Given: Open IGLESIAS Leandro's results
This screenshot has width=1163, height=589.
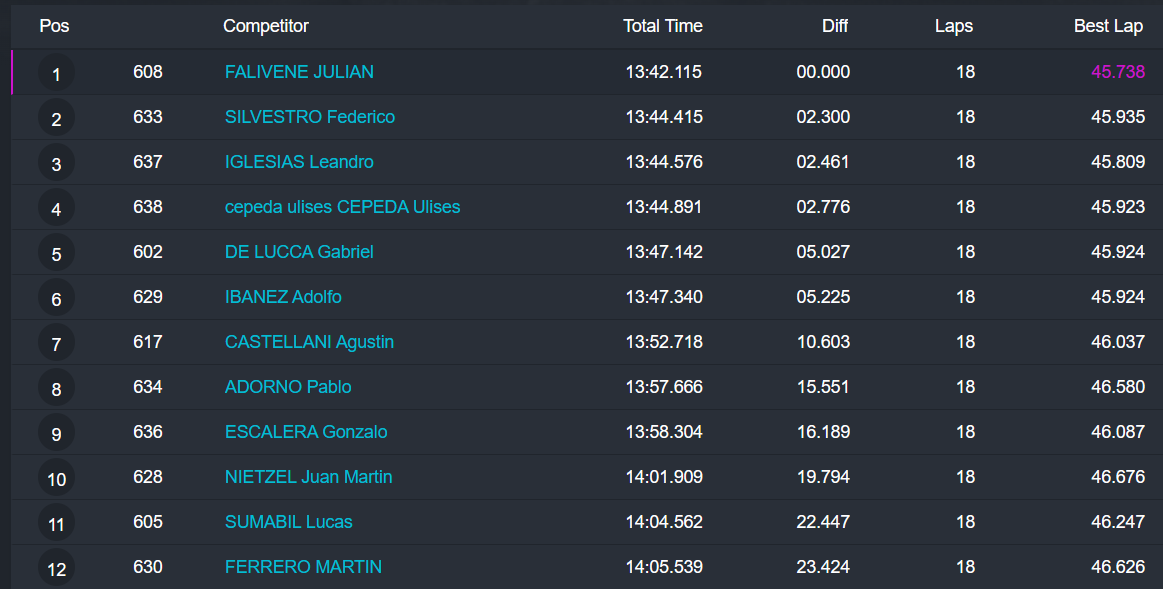Looking at the screenshot, I should pyautogui.click(x=299, y=162).
